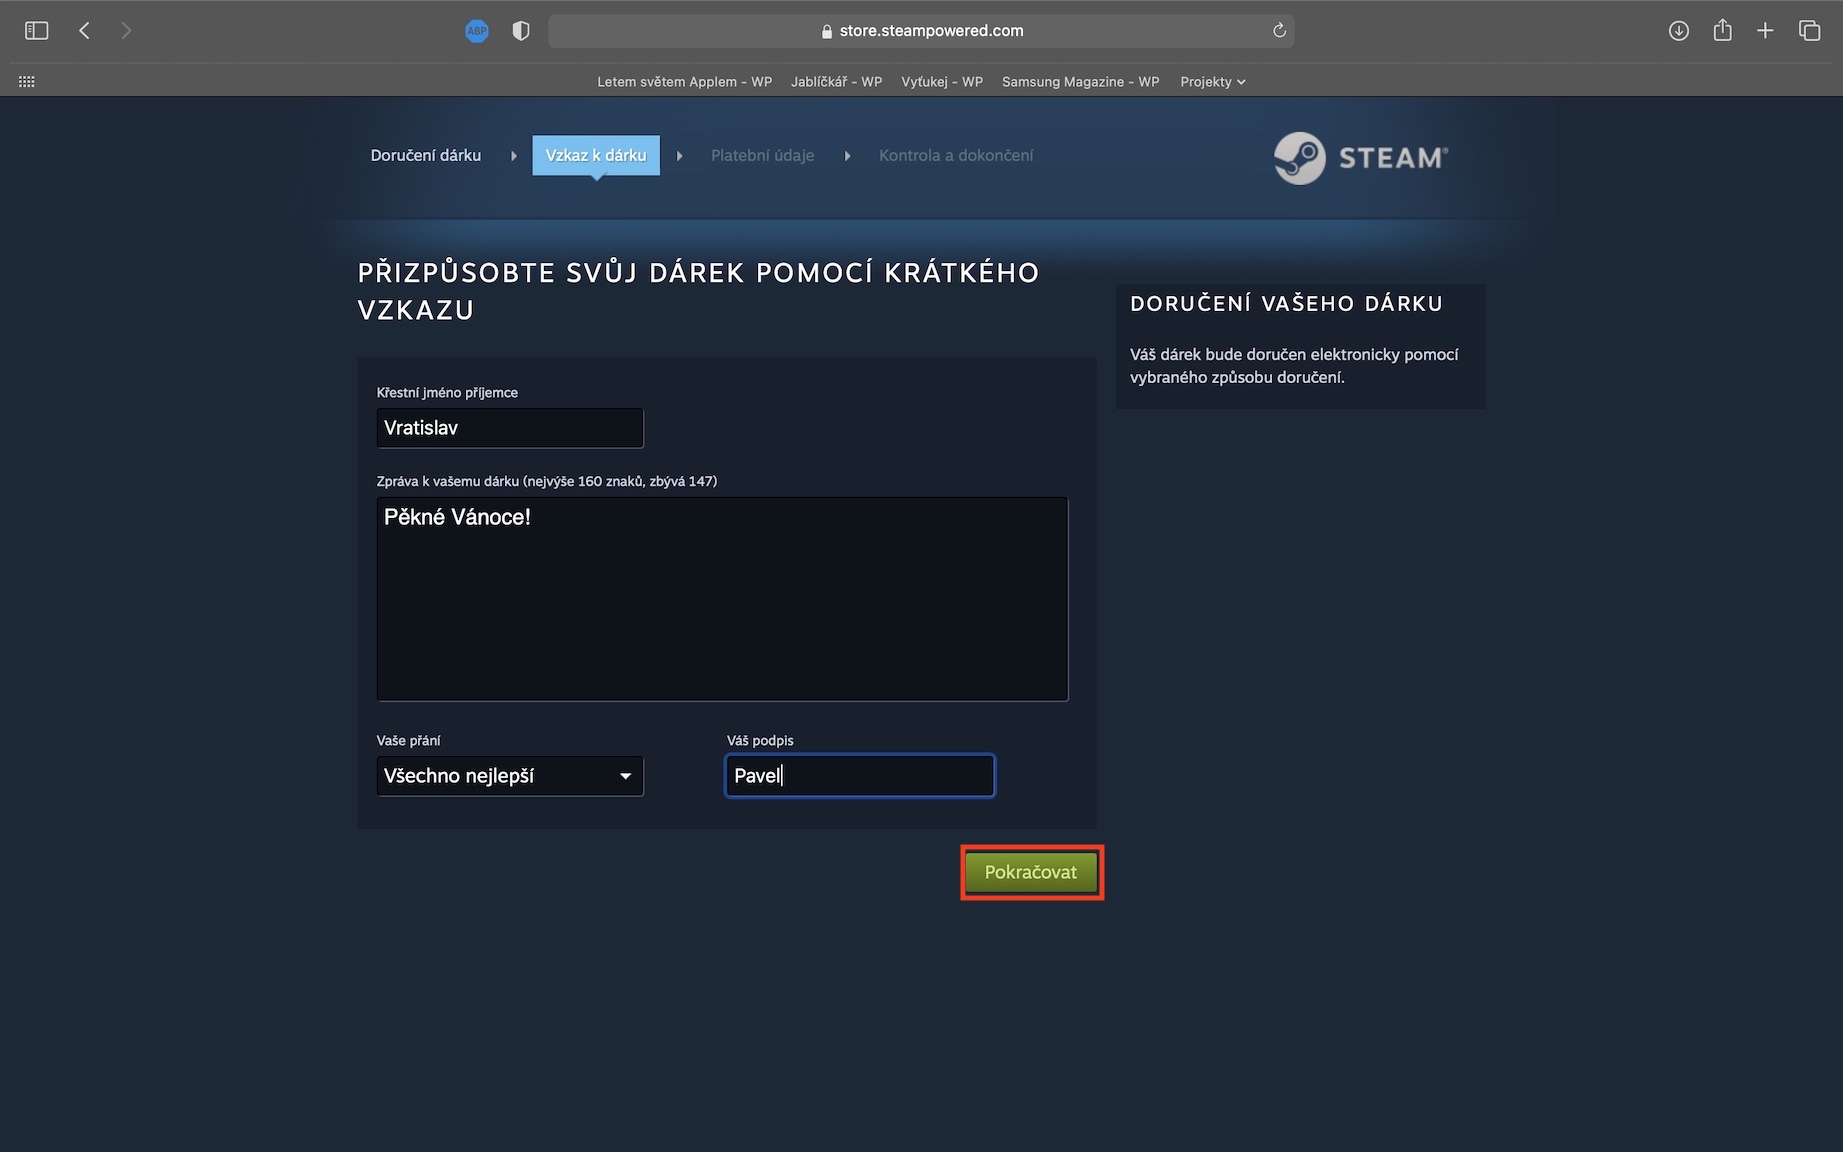The image size is (1843, 1152).
Task: Open the Downloads icon in the toolbar
Action: tap(1679, 31)
